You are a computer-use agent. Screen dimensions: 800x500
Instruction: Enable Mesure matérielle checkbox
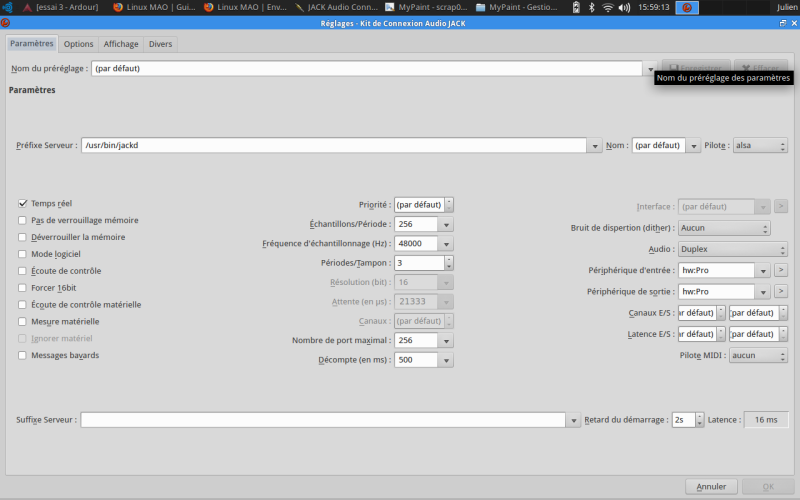(x=22, y=321)
